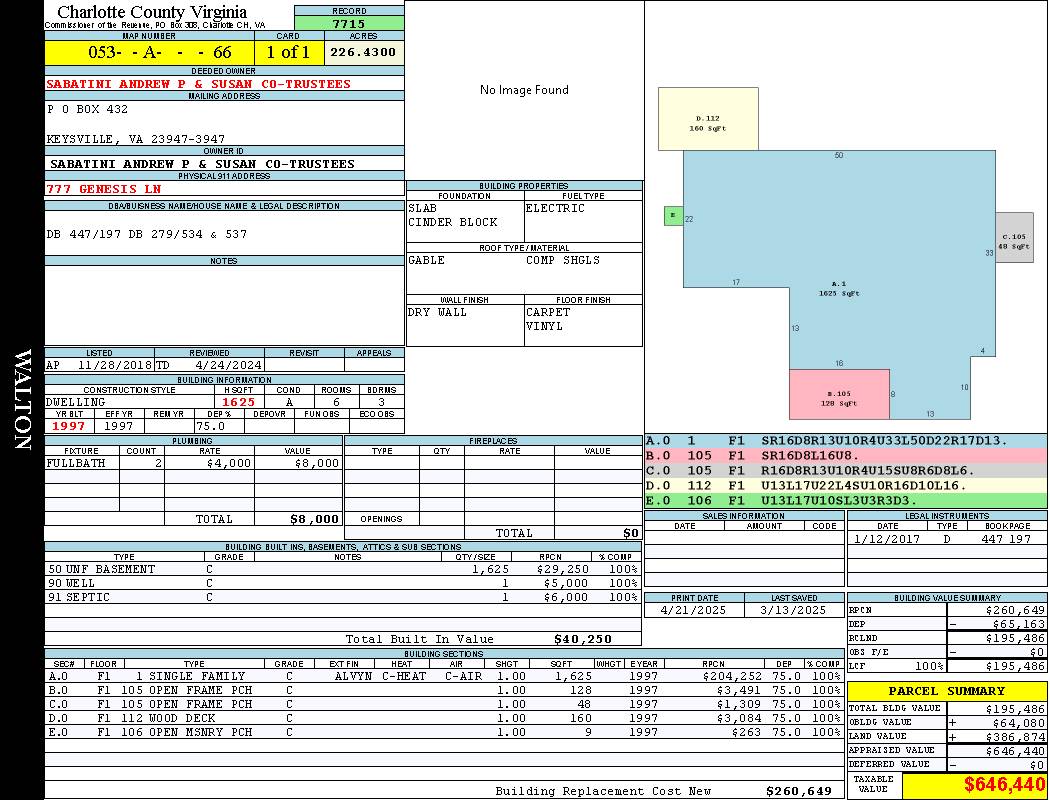Click the record number 7715
Screen dimensions: 1050x800
pos(349,24)
